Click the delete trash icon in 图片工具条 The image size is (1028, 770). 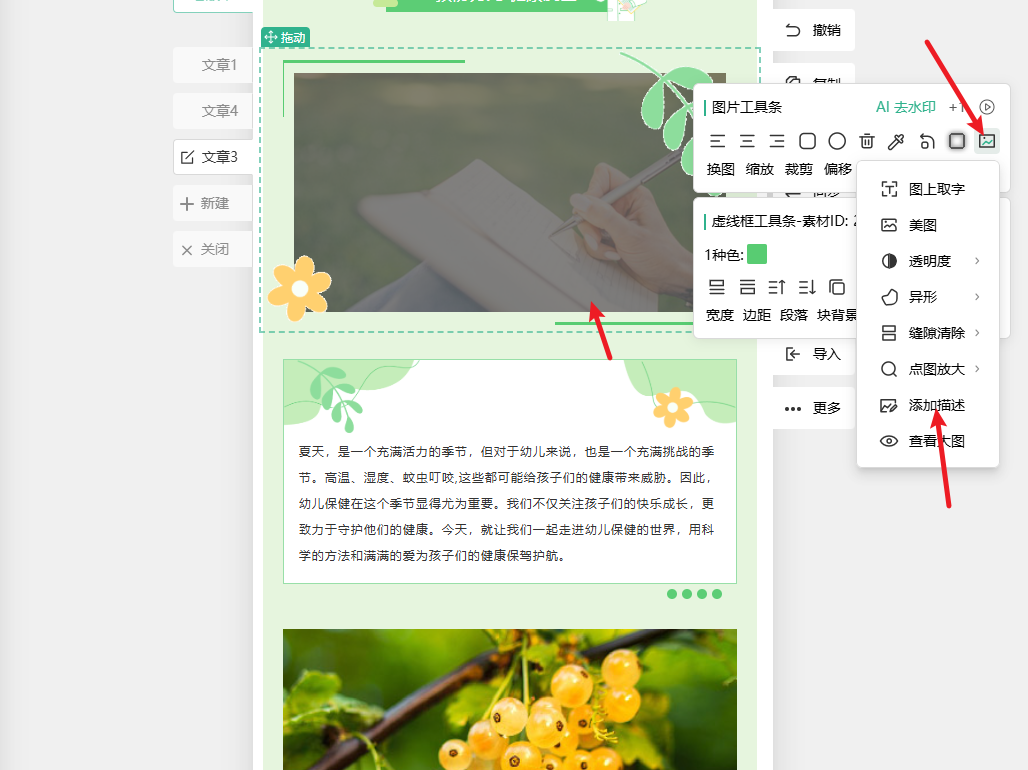[867, 141]
